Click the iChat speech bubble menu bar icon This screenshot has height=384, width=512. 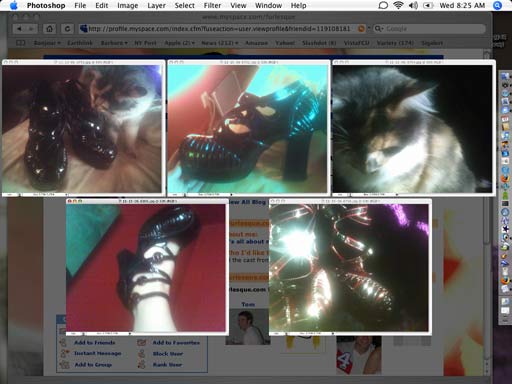[x=383, y=5]
